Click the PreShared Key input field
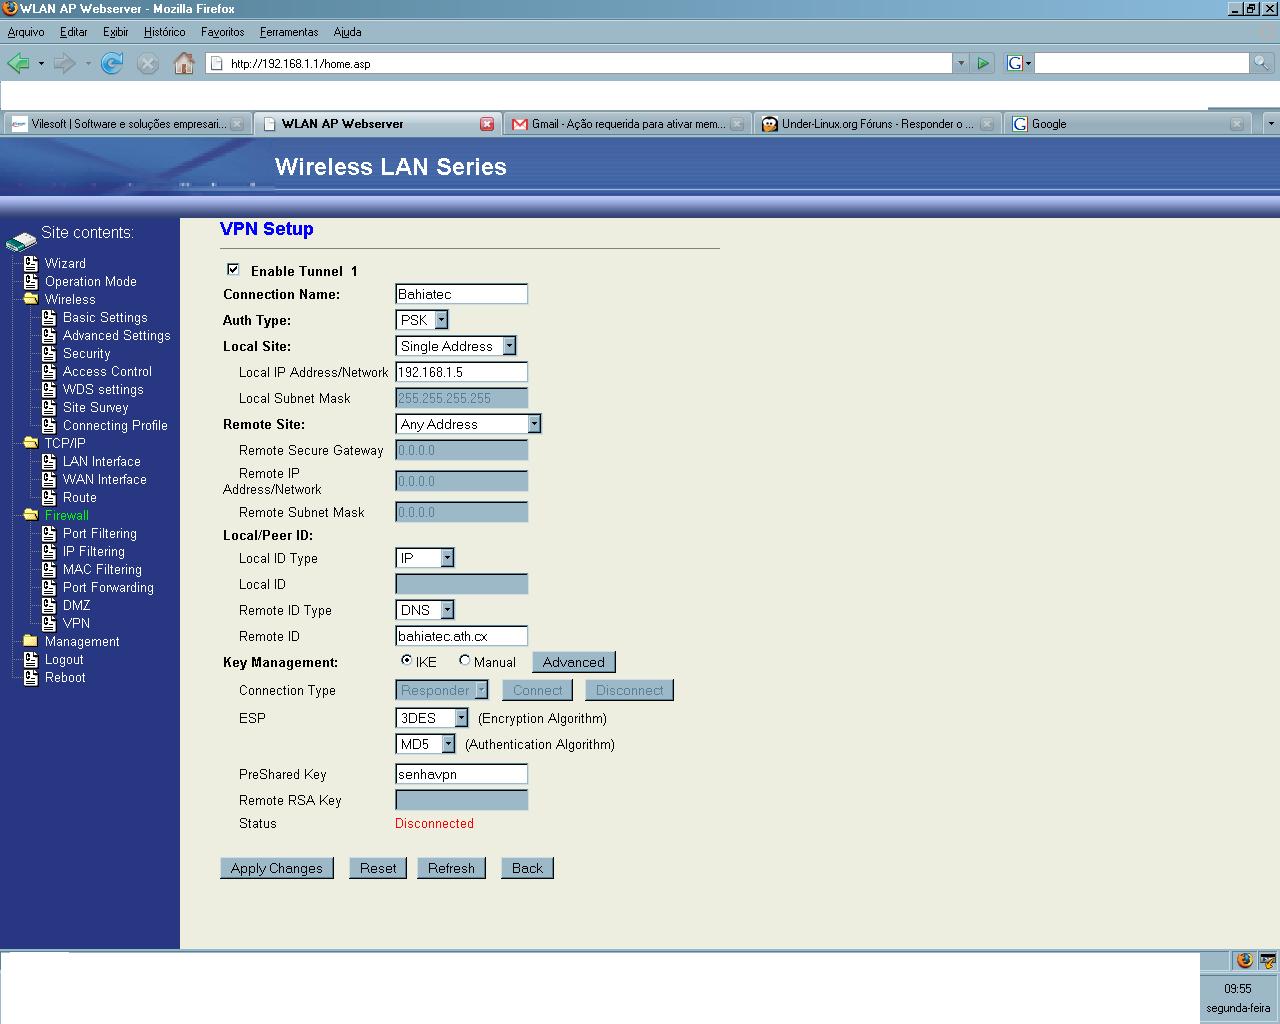This screenshot has width=1280, height=1024. click(x=461, y=774)
